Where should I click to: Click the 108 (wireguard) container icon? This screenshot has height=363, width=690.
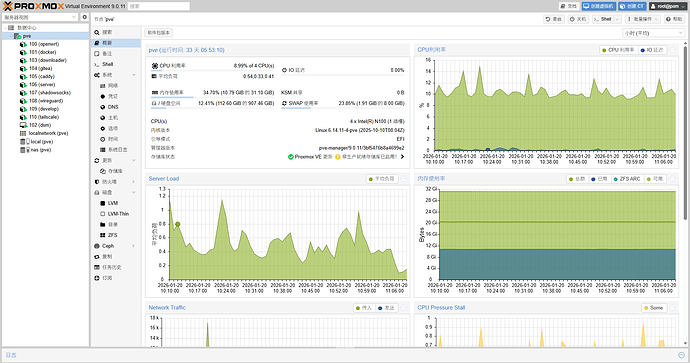click(23, 101)
